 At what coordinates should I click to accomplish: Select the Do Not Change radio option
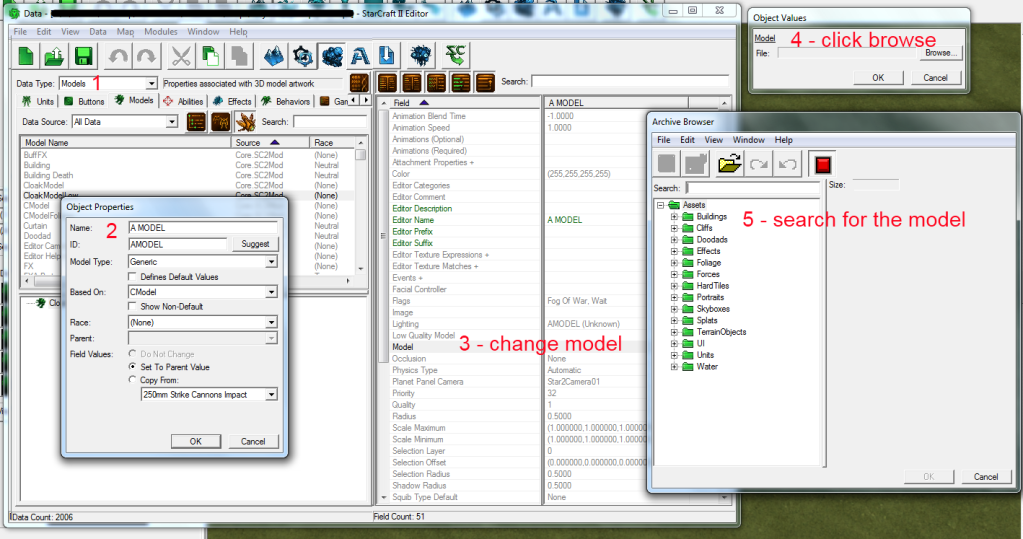[x=132, y=354]
